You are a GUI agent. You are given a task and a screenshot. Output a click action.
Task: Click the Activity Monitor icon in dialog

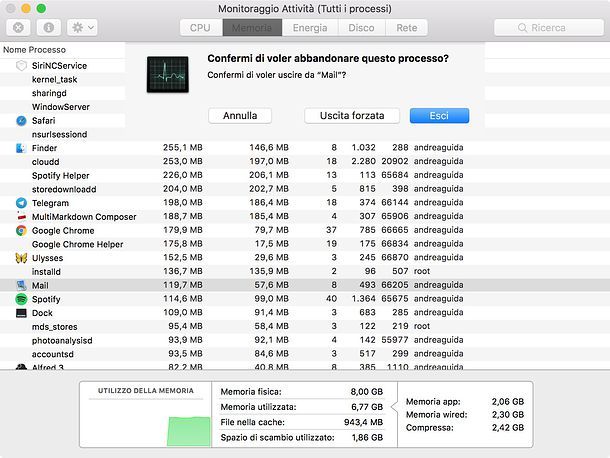(x=168, y=74)
